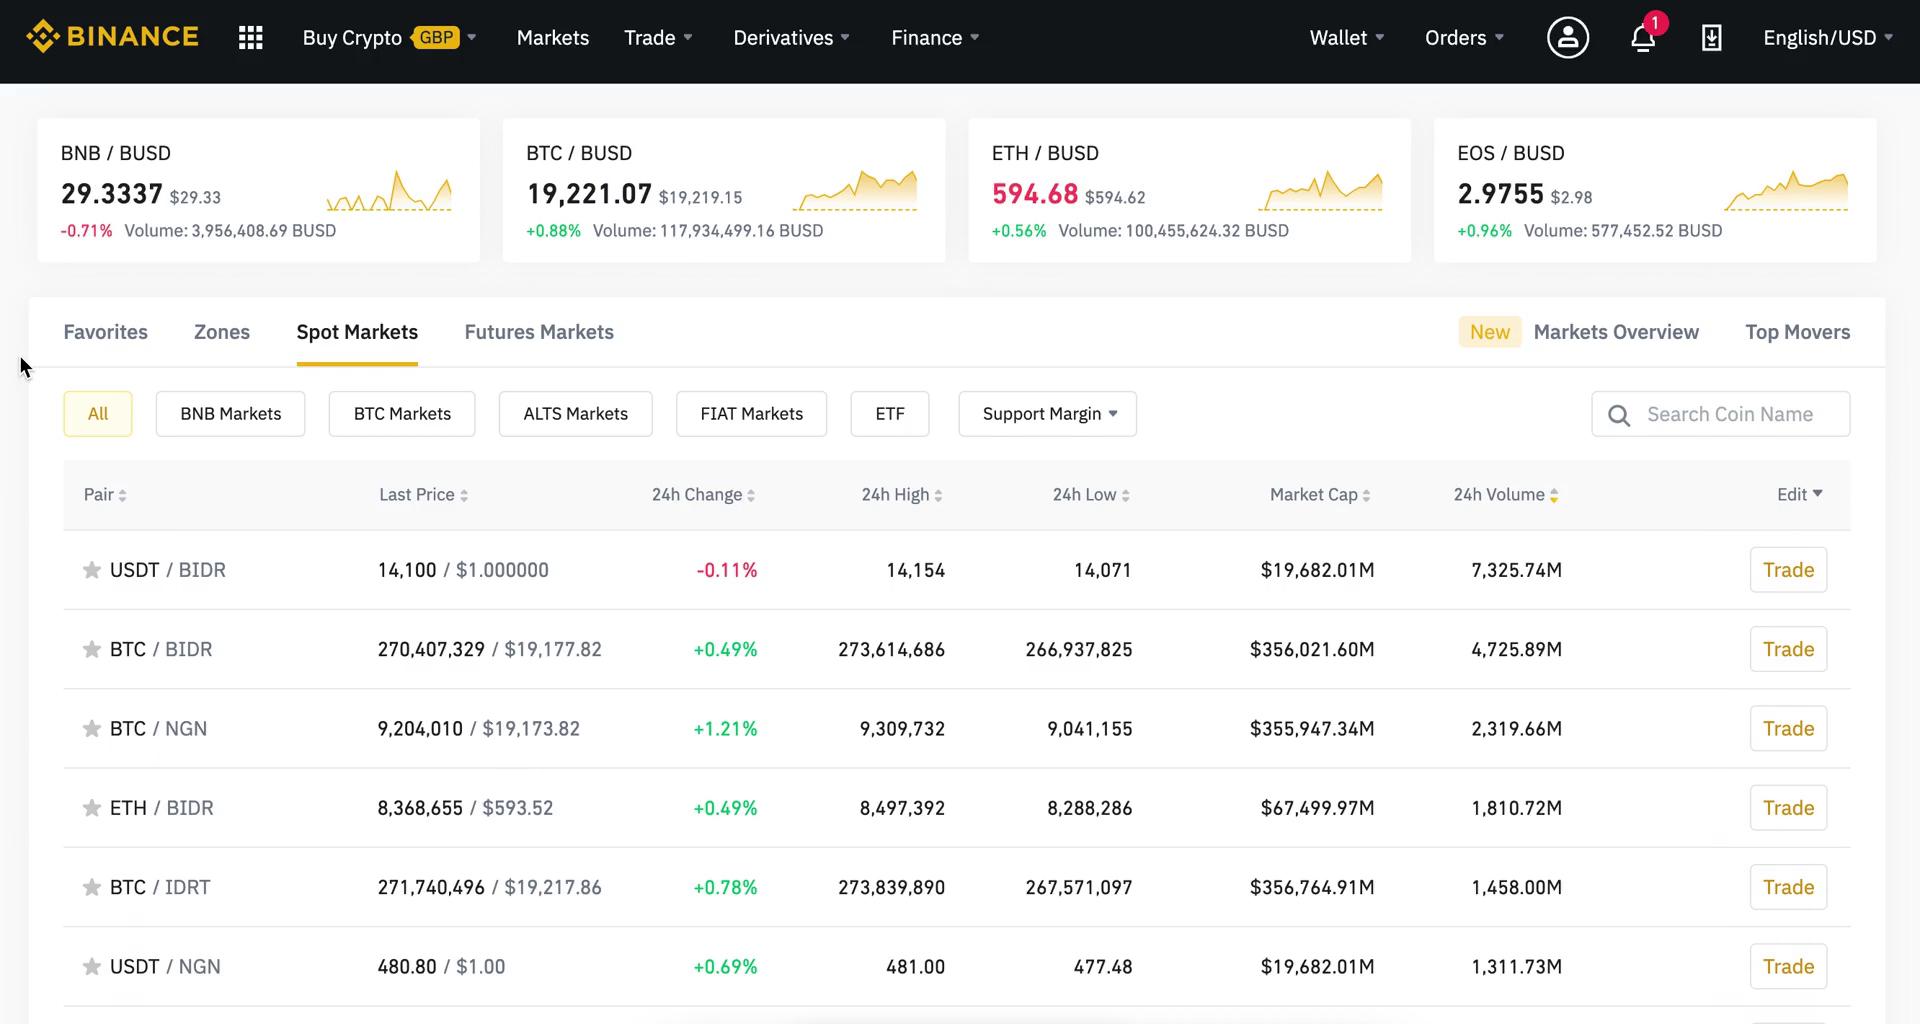Viewport: 1920px width, 1024px height.
Task: Click Trade button for BTC / NGN
Action: [x=1789, y=728]
